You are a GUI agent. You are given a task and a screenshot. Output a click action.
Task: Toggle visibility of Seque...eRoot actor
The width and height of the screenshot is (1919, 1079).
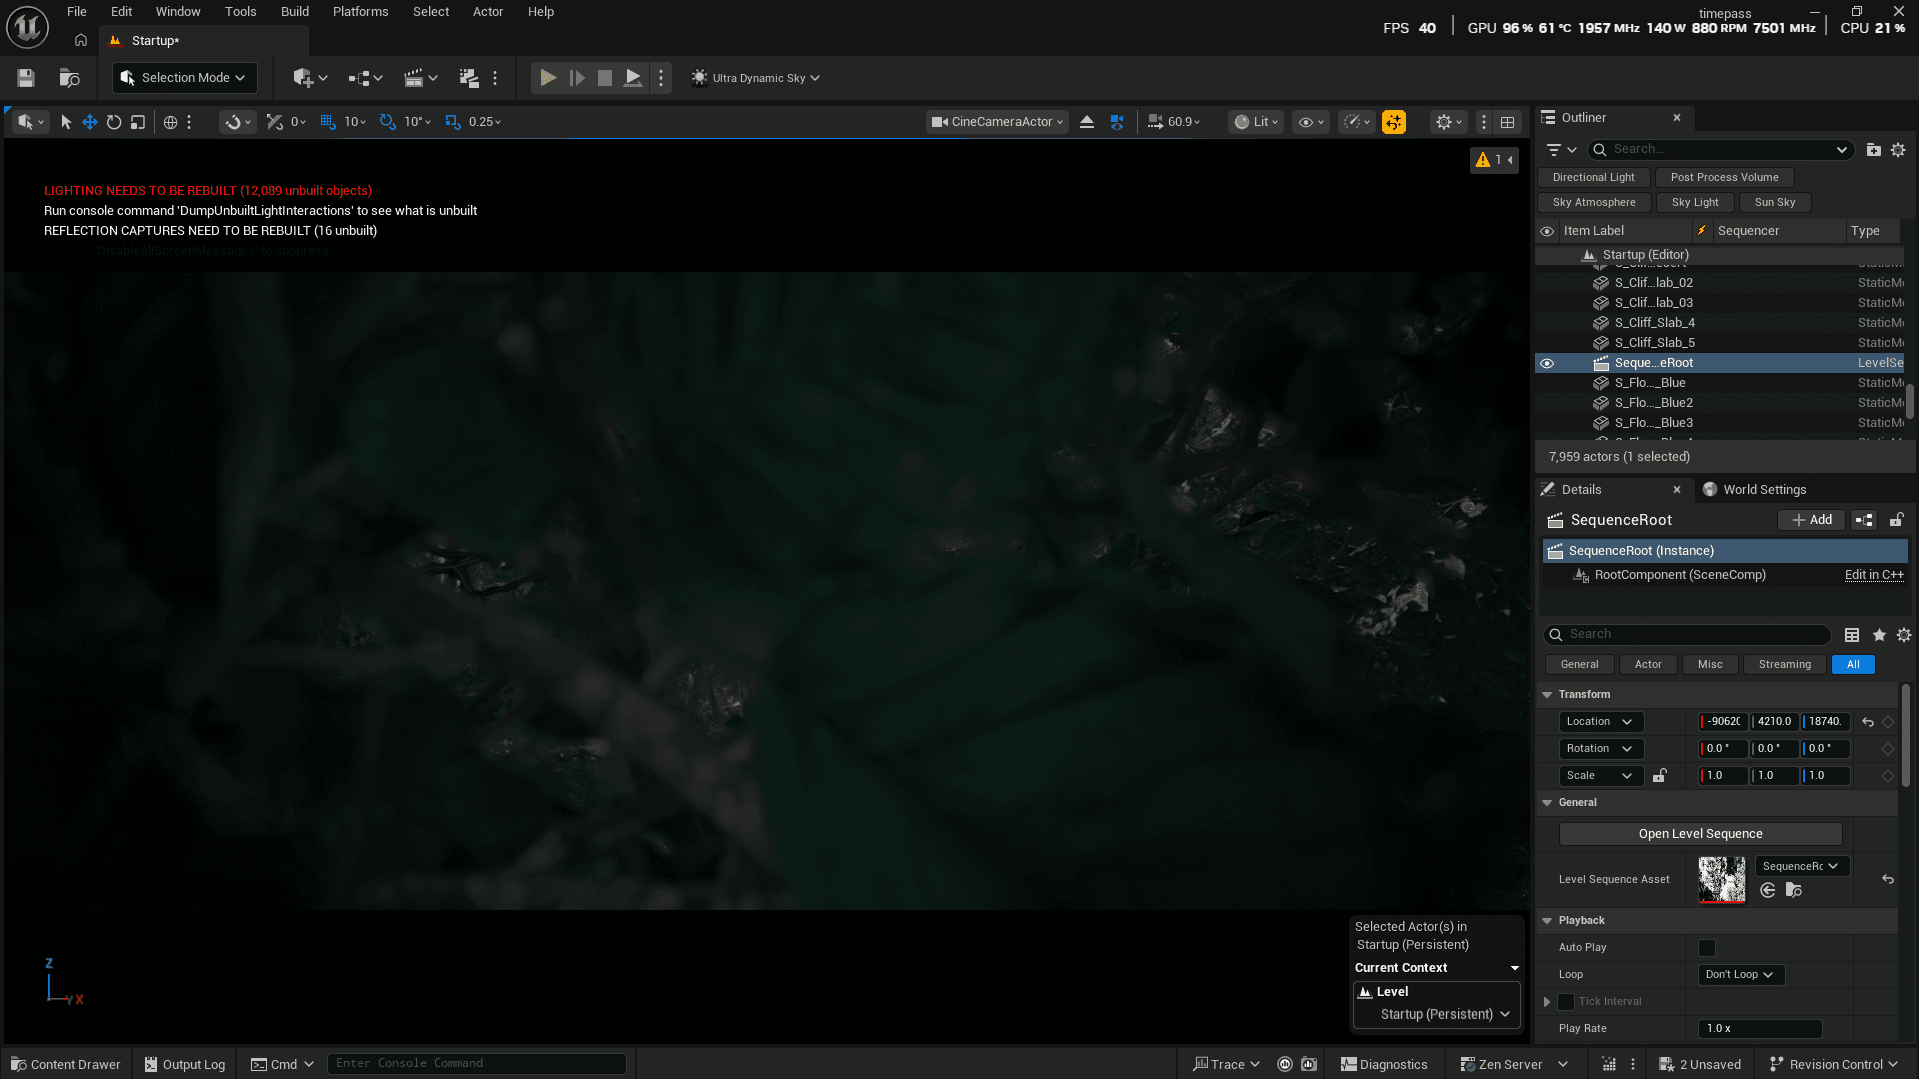1546,364
